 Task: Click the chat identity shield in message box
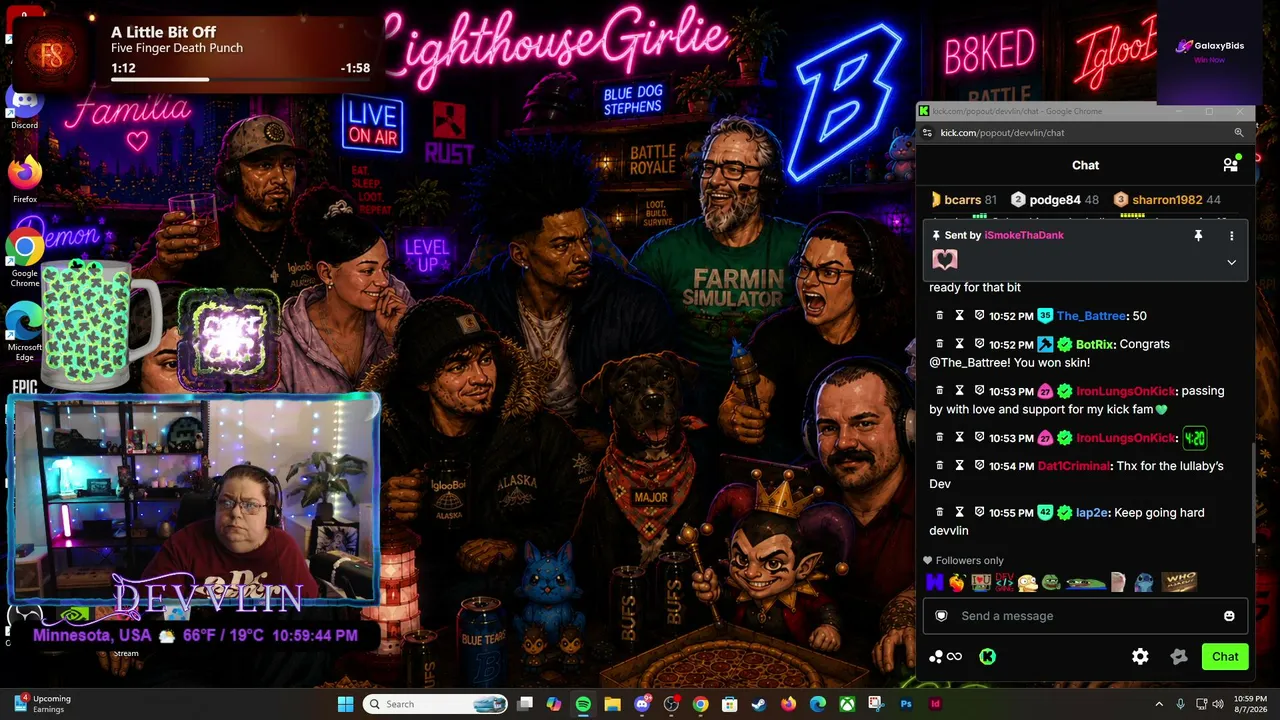click(941, 616)
